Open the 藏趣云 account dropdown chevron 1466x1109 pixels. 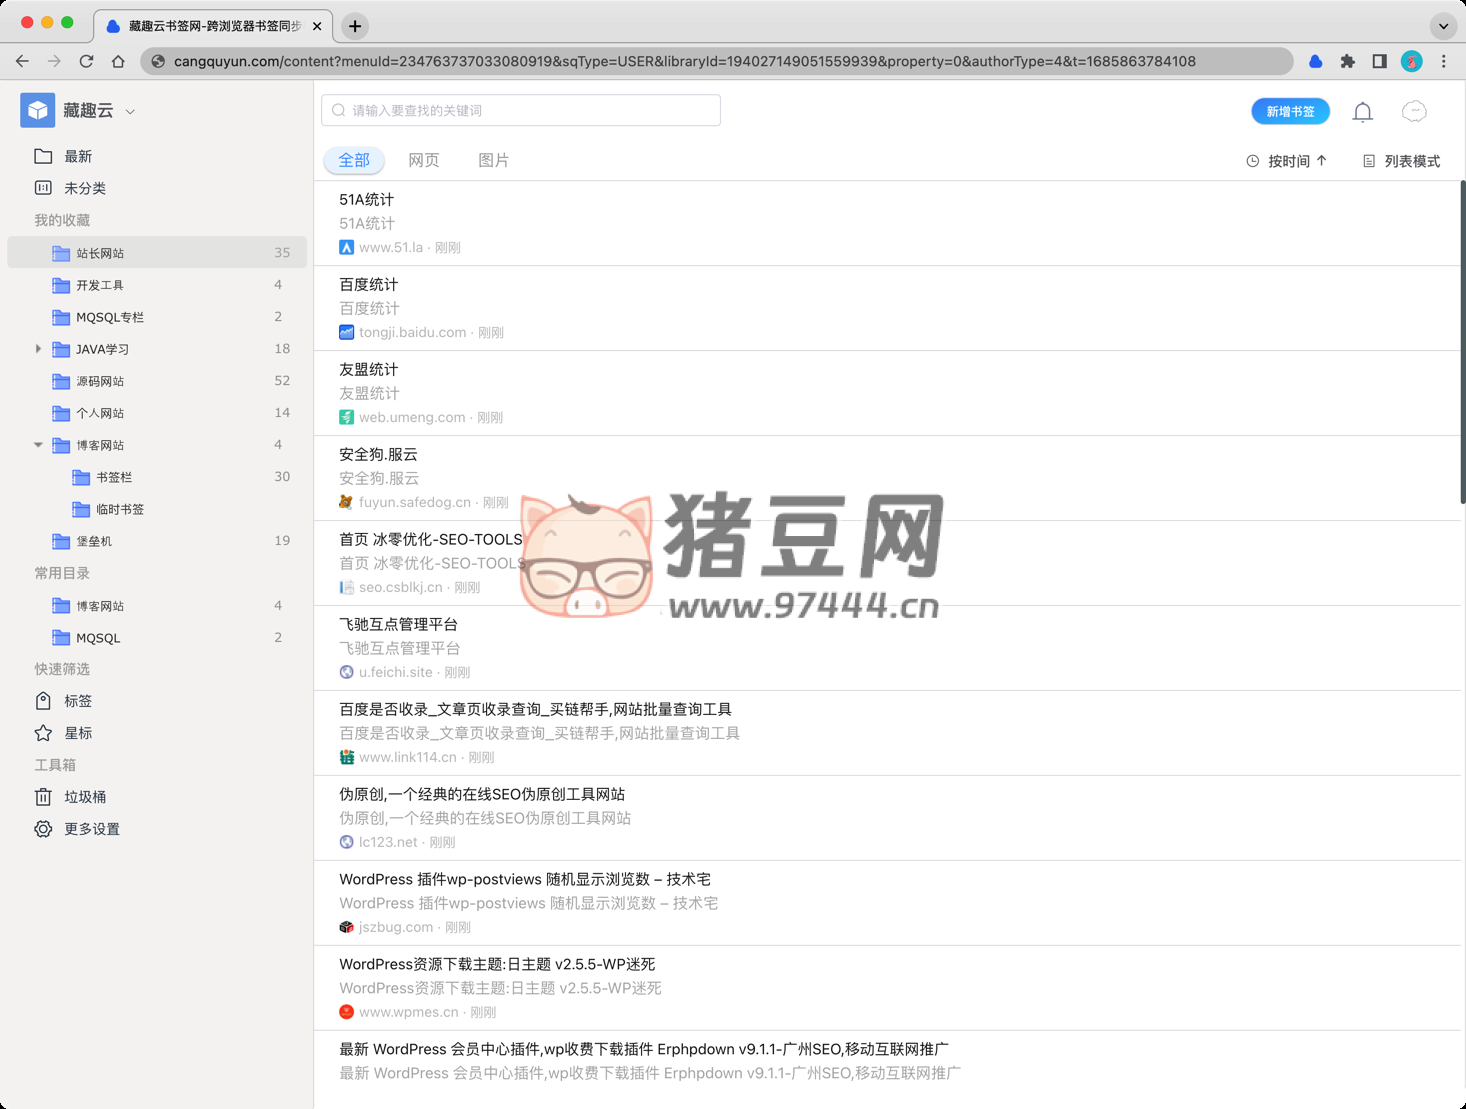point(131,112)
